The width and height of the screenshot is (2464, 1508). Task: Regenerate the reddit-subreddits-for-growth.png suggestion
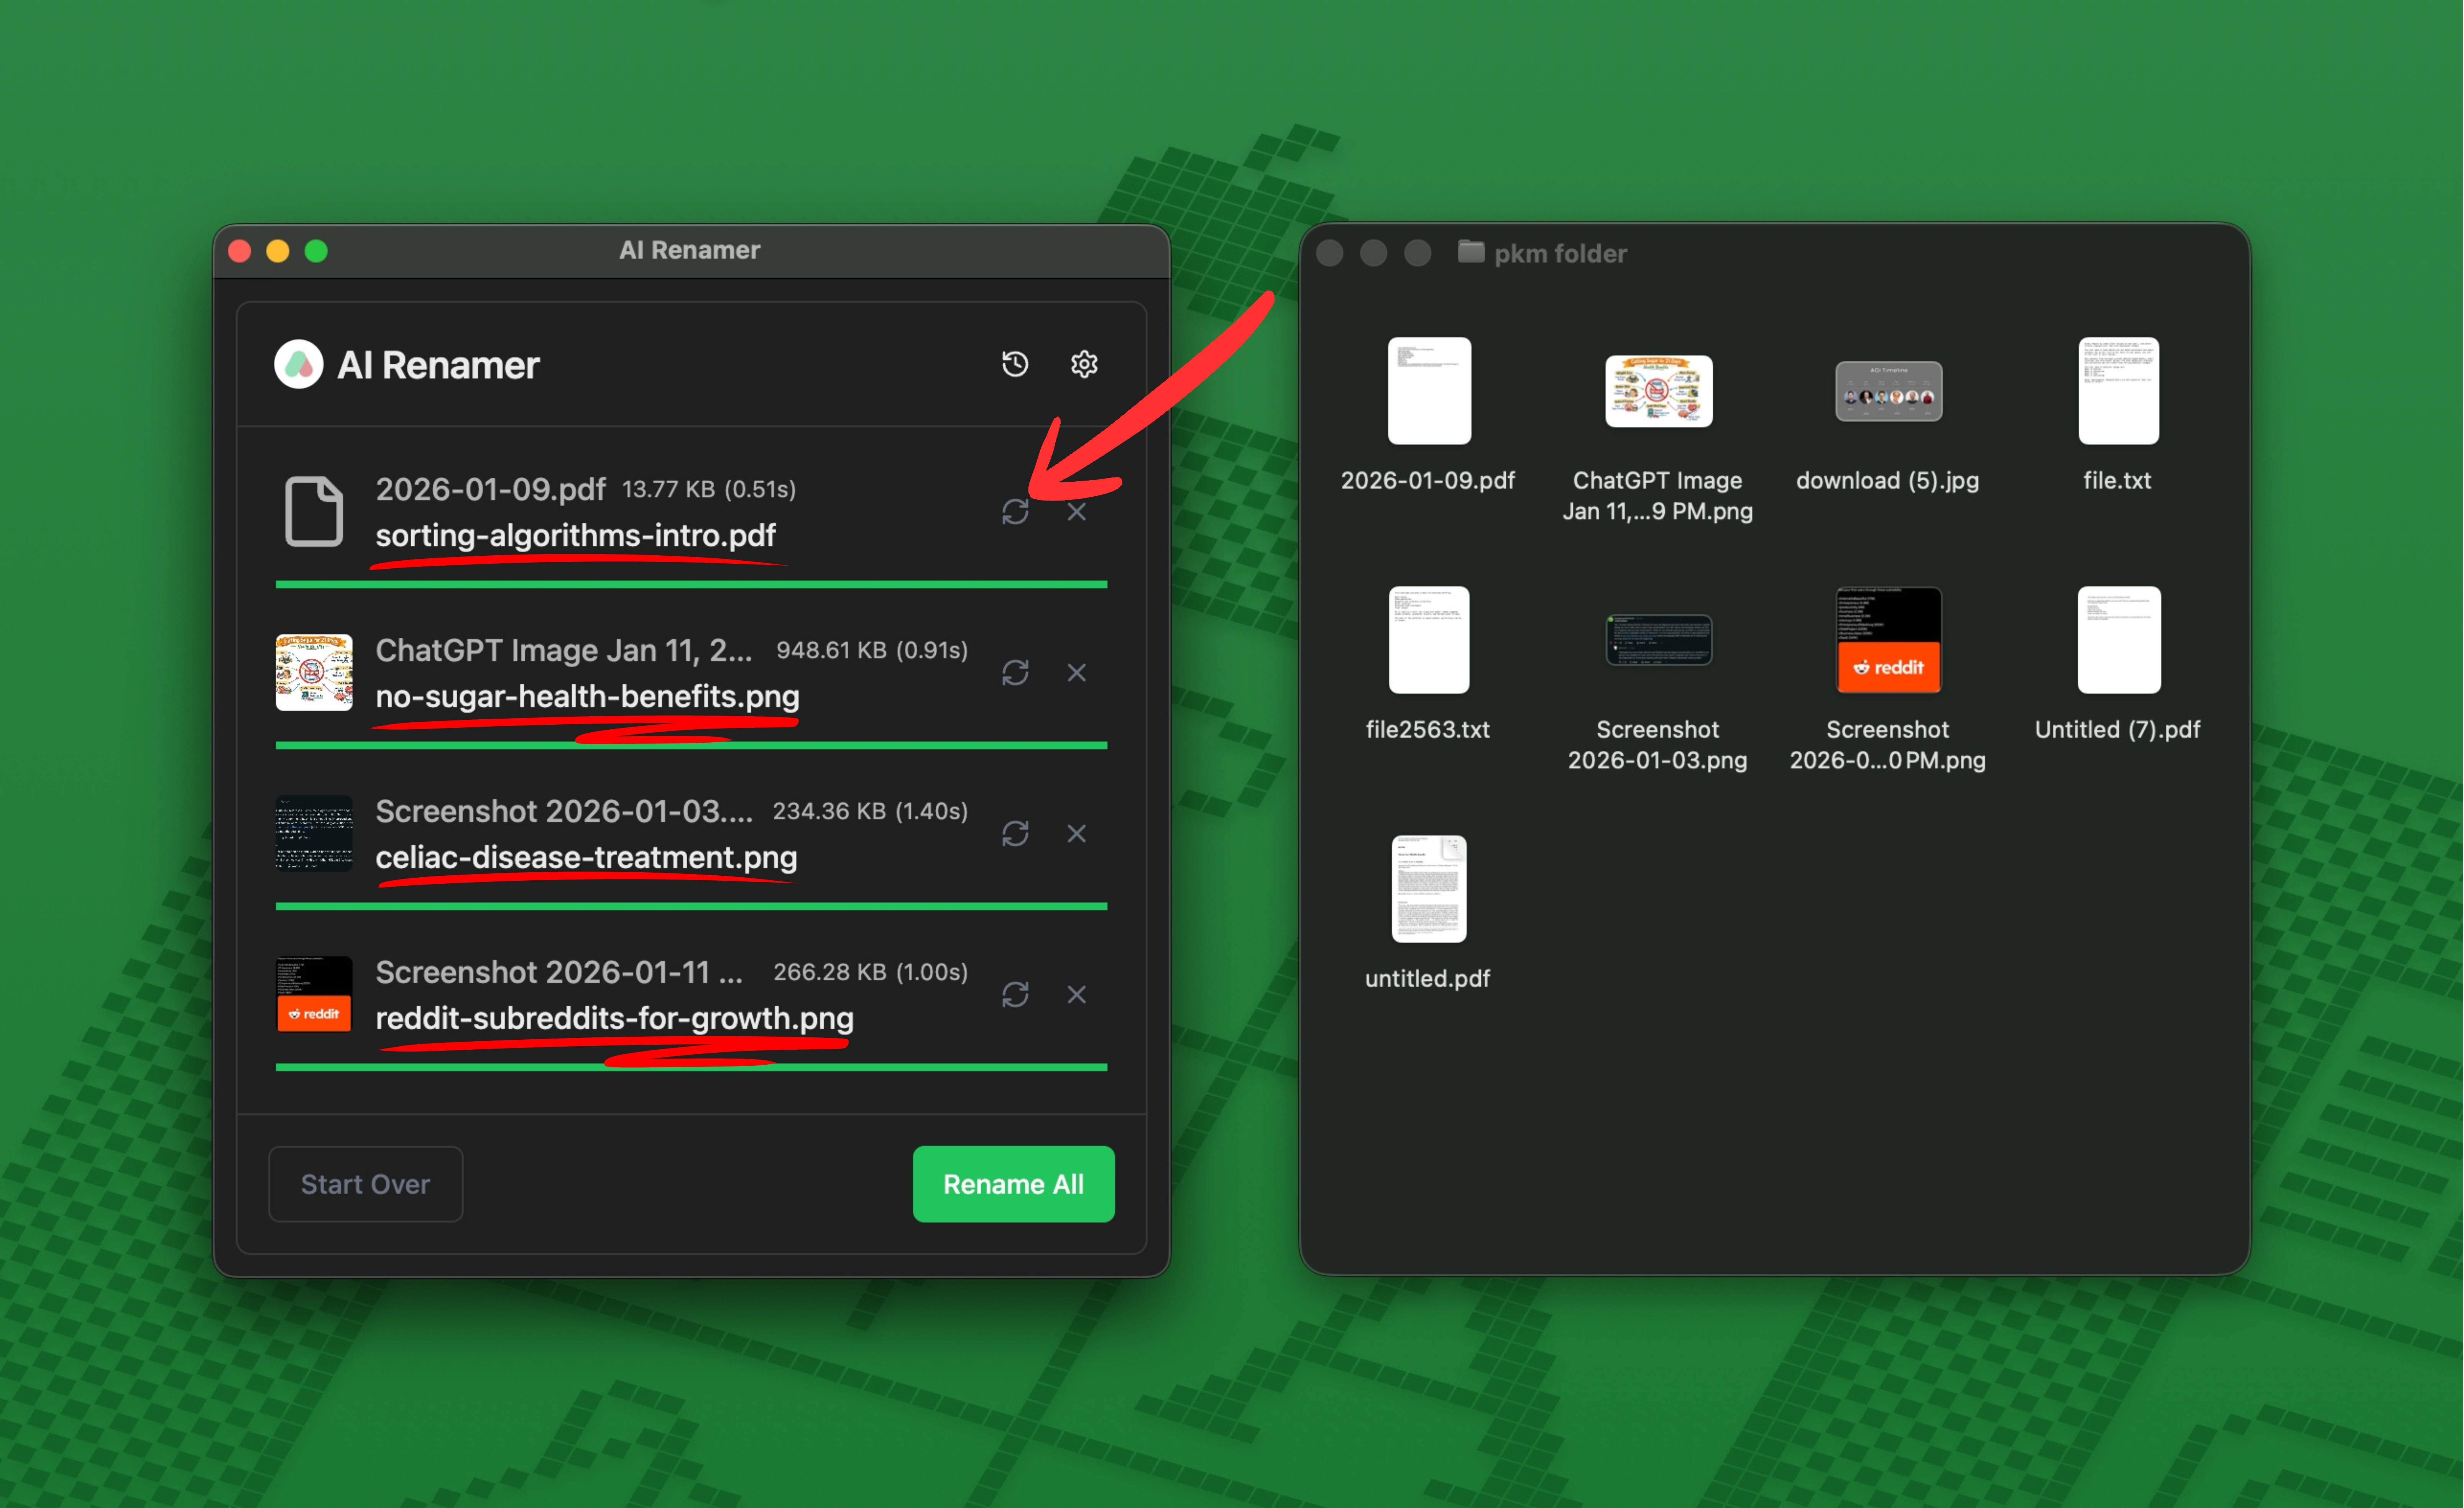1015,995
